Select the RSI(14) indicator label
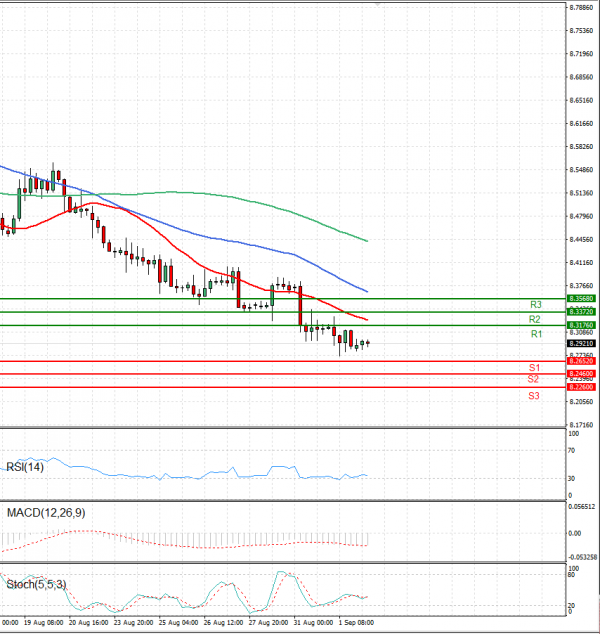This screenshot has height=634, width=600. coord(25,467)
